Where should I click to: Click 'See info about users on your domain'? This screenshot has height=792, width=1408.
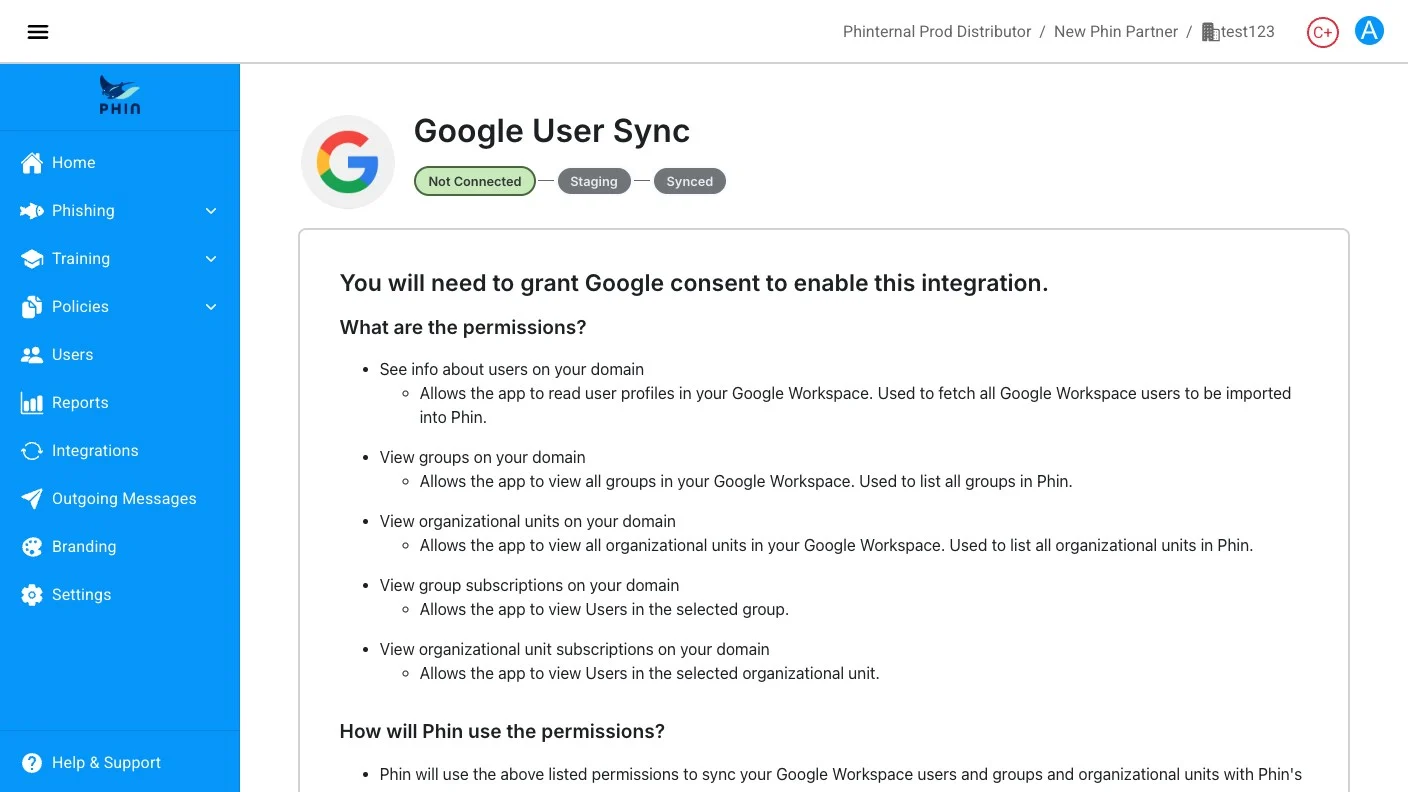[512, 369]
